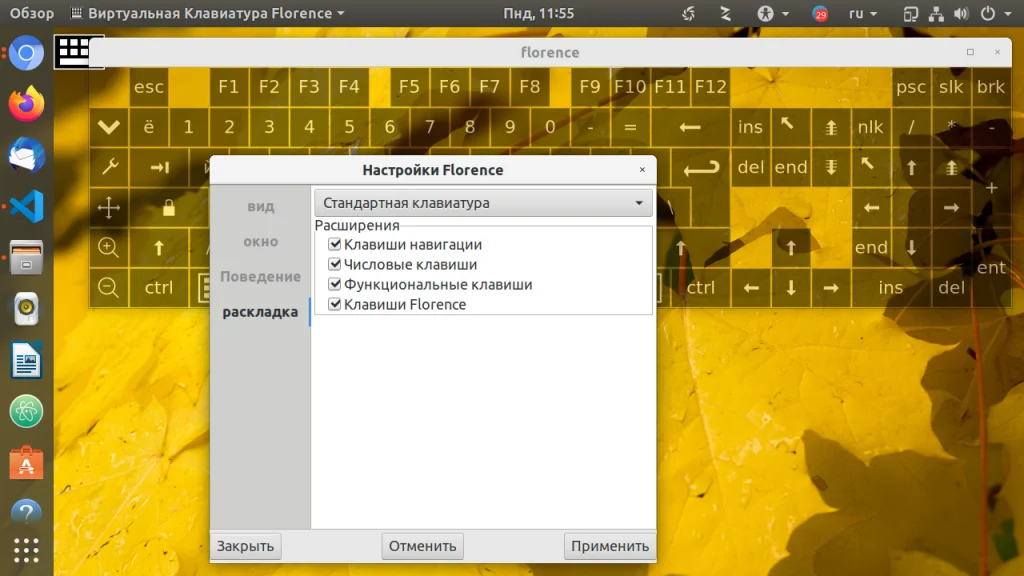This screenshot has height=576, width=1024.
Task: Click the Отменить button
Action: [423, 546]
